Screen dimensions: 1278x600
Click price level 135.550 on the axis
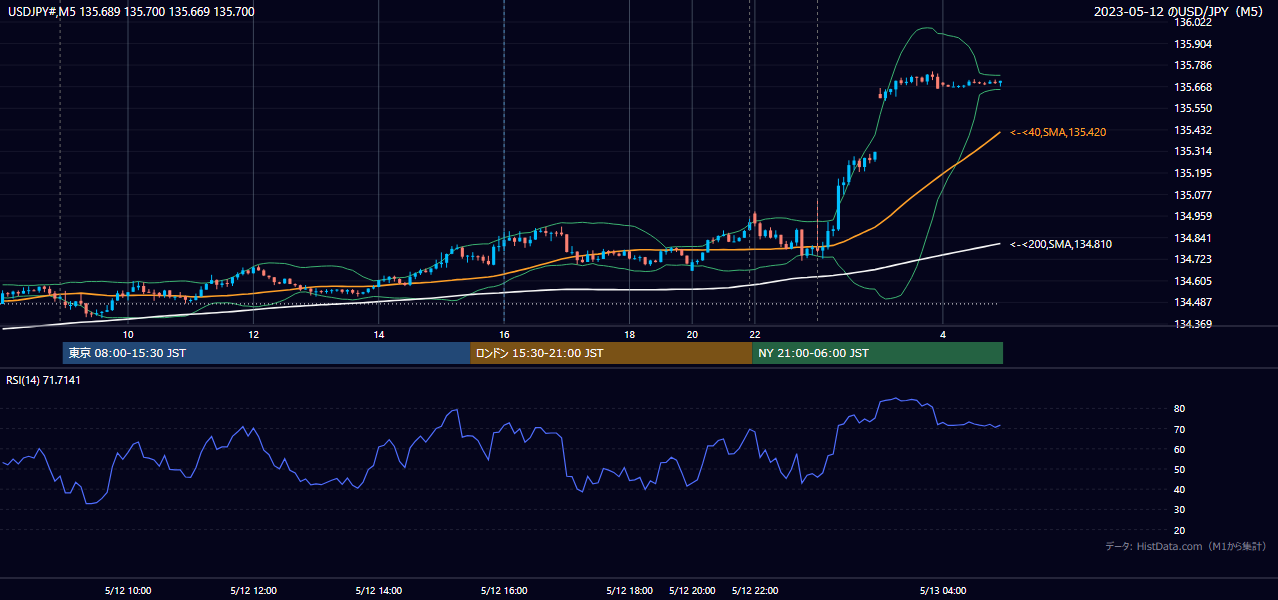click(x=1193, y=108)
